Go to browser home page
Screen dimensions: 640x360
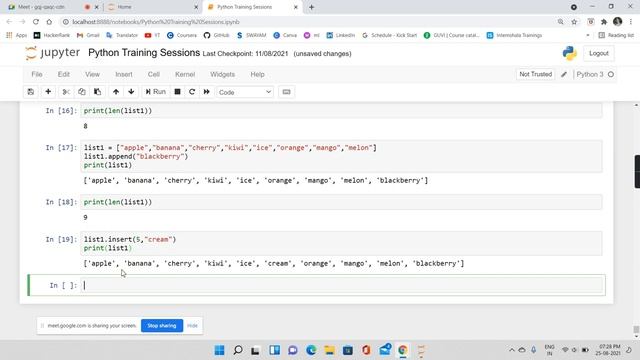coord(49,22)
